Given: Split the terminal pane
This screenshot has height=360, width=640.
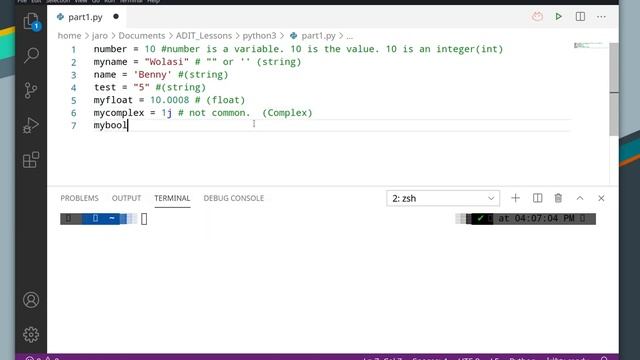Looking at the screenshot, I should pyautogui.click(x=538, y=198).
